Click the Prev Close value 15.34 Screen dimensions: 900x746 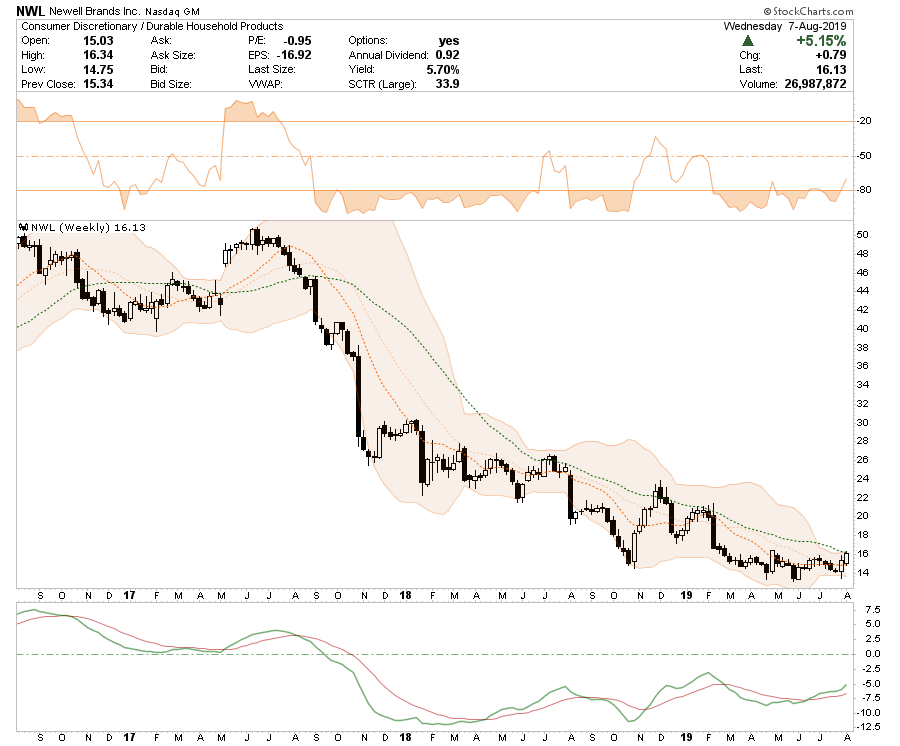pos(98,84)
